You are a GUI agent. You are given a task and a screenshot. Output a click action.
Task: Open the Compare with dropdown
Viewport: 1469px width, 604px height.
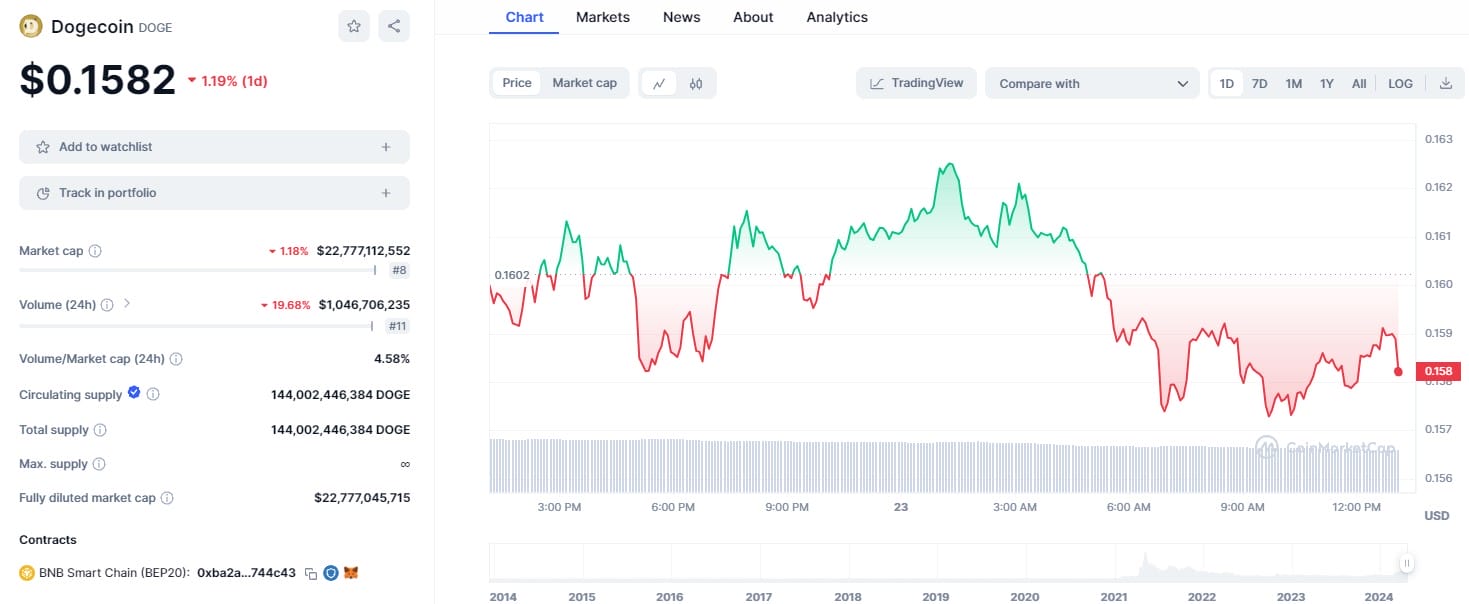(1092, 83)
